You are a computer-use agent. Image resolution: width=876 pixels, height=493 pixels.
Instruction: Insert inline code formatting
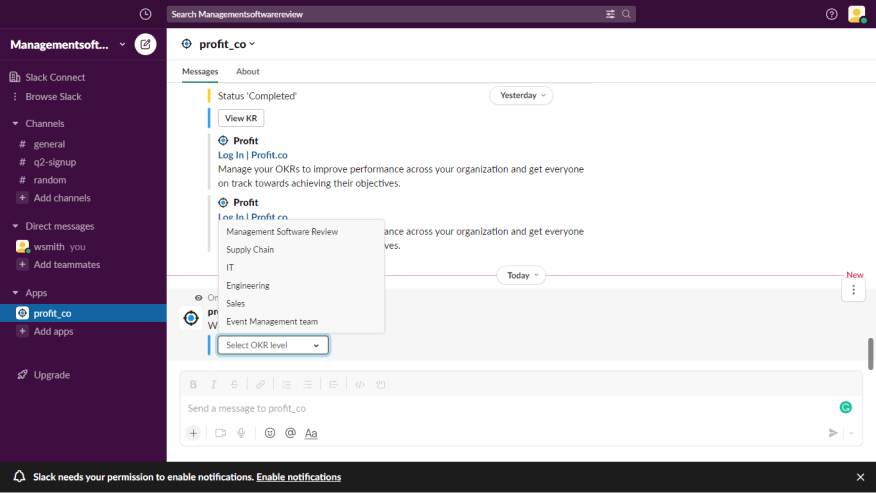360,385
